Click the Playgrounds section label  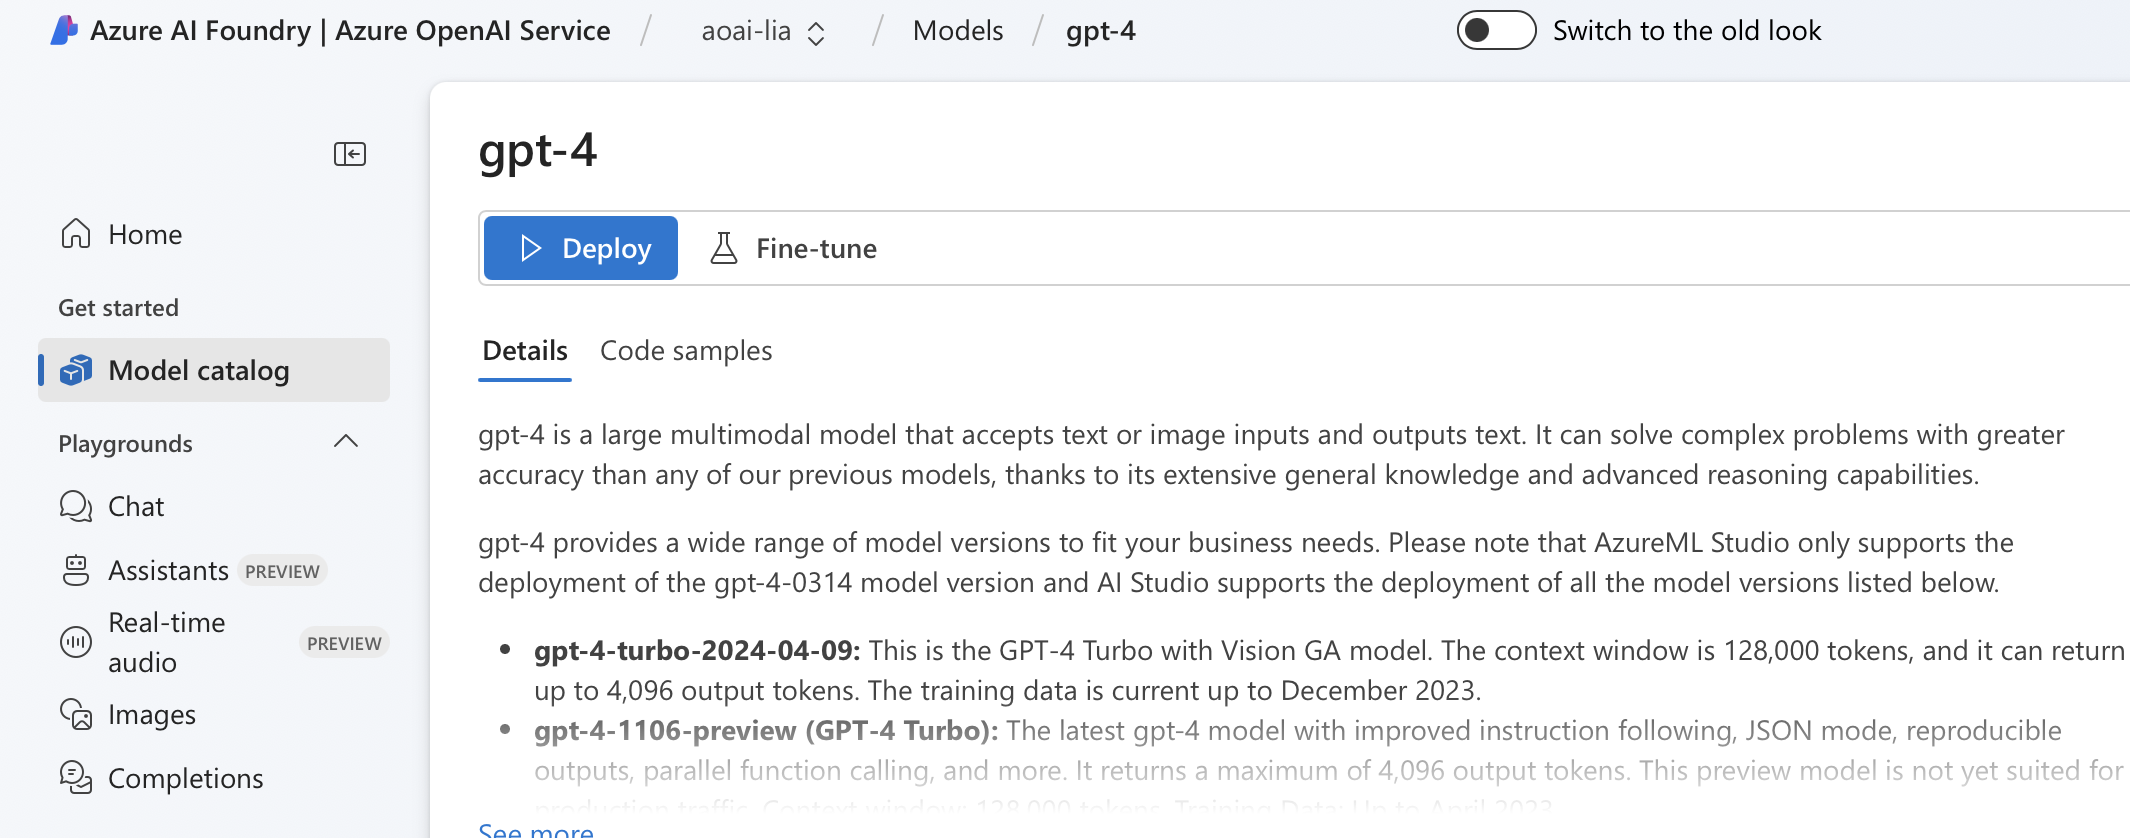125,443
